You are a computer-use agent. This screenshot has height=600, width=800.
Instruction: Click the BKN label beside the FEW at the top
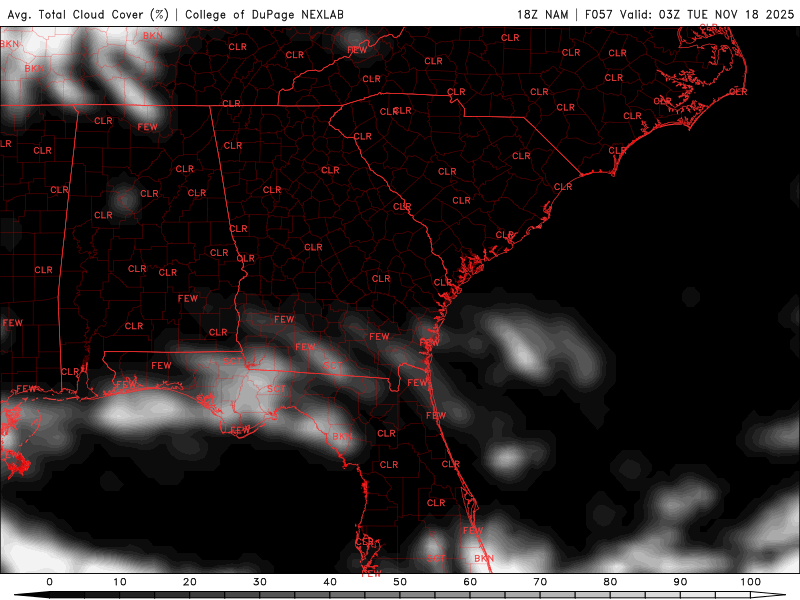coord(153,36)
